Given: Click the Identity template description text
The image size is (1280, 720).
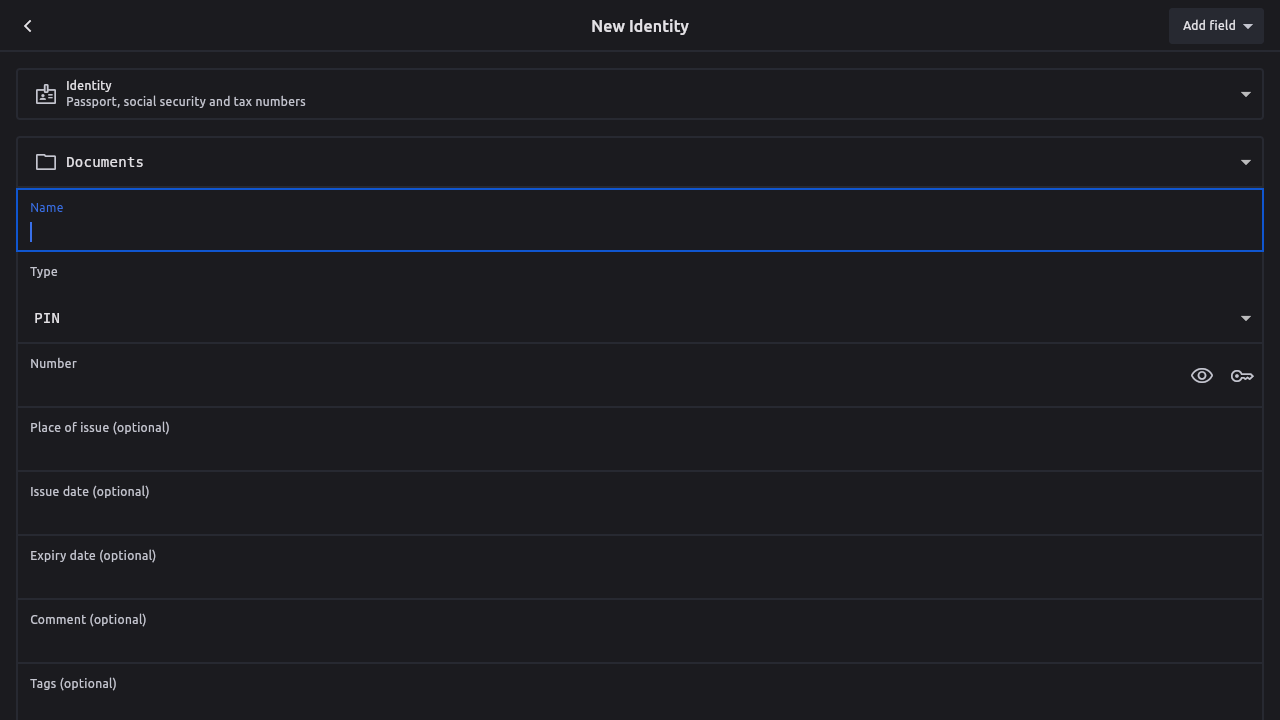Looking at the screenshot, I should tap(186, 102).
